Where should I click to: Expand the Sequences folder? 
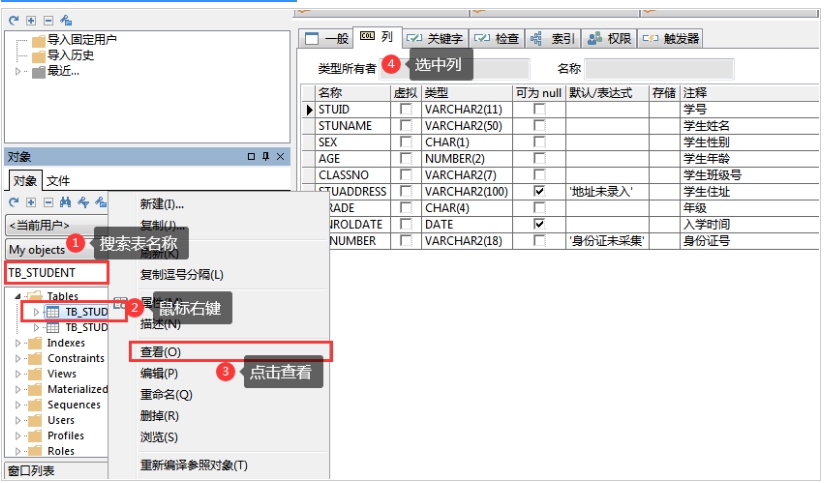click(18, 405)
